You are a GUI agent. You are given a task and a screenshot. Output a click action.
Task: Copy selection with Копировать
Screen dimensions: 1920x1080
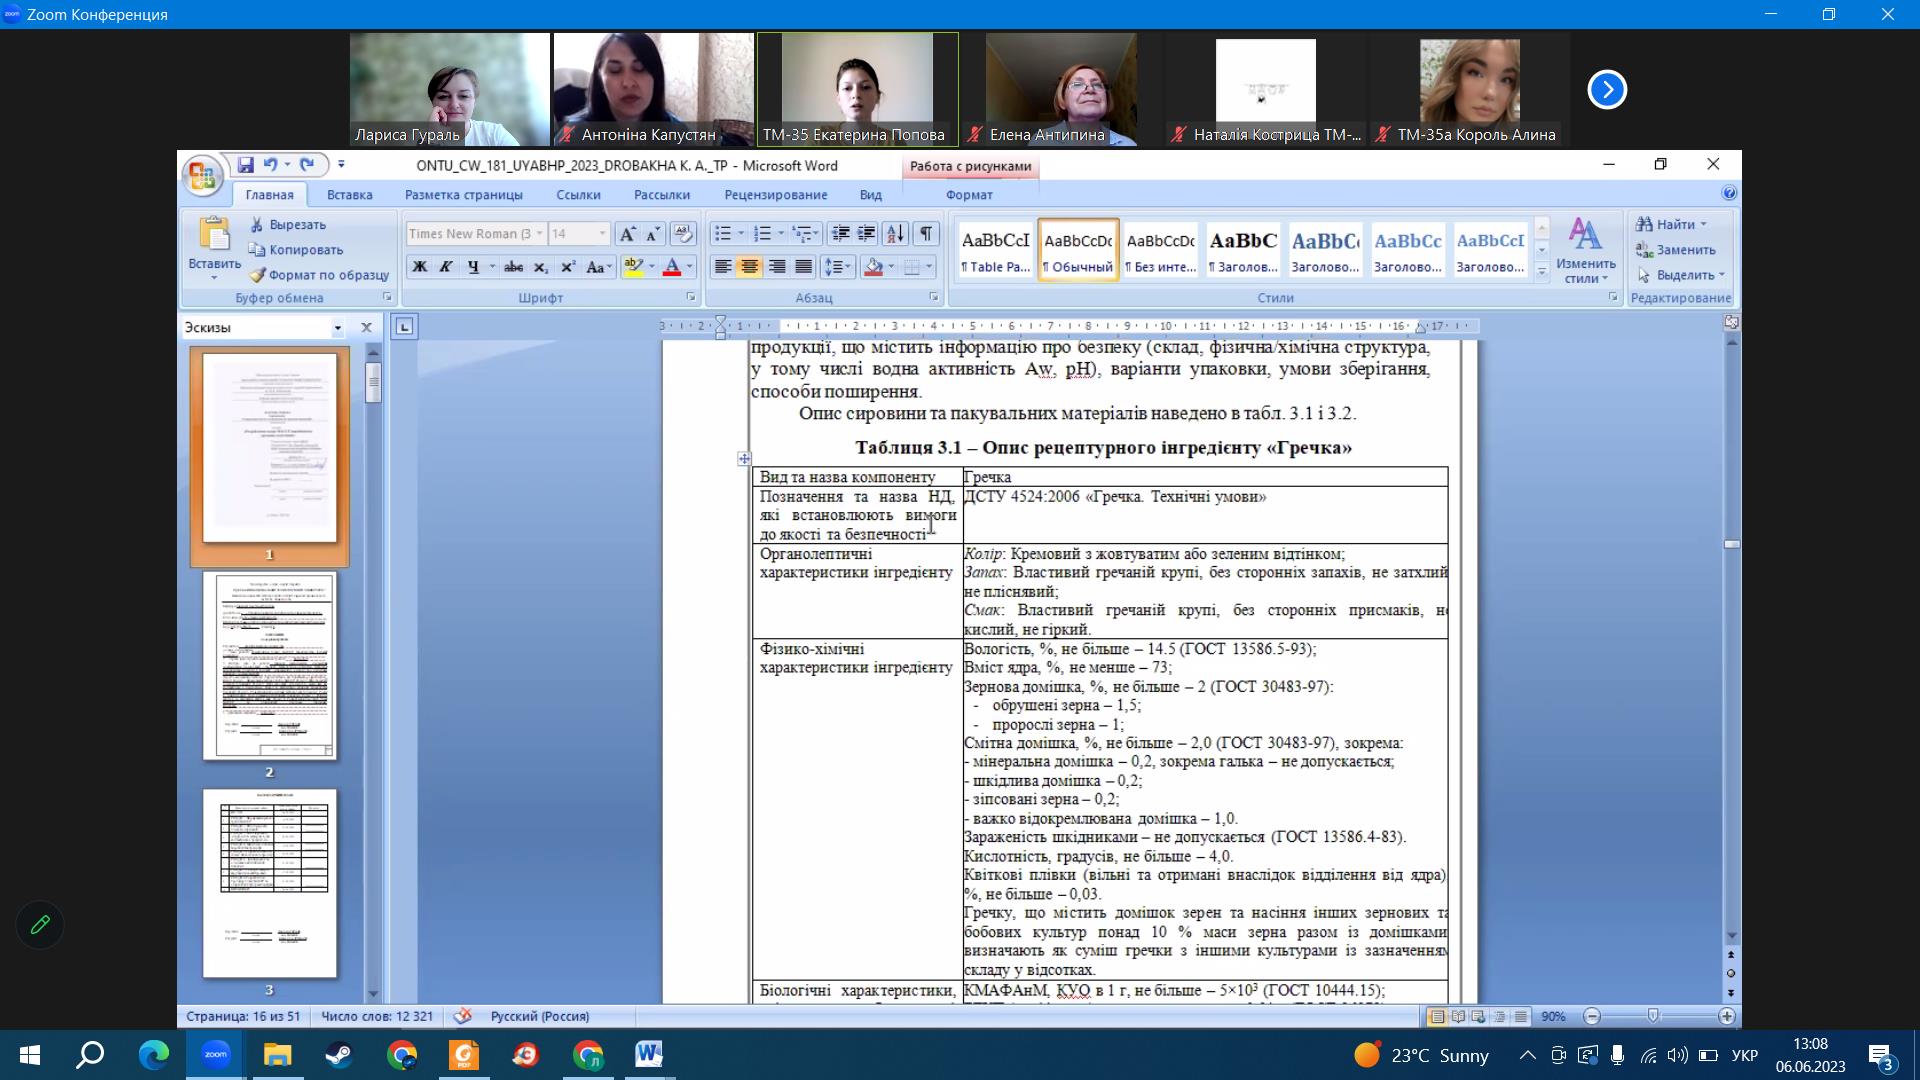(296, 250)
